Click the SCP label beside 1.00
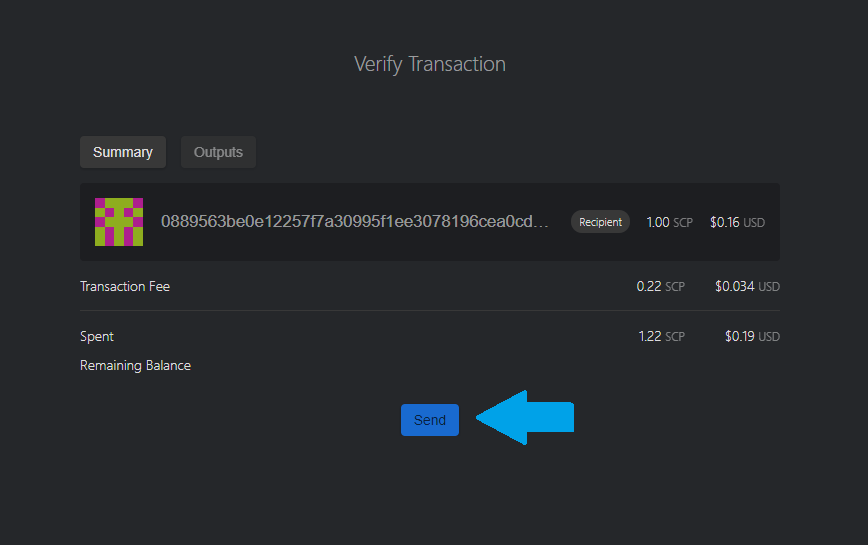This screenshot has height=545, width=868. pos(683,223)
